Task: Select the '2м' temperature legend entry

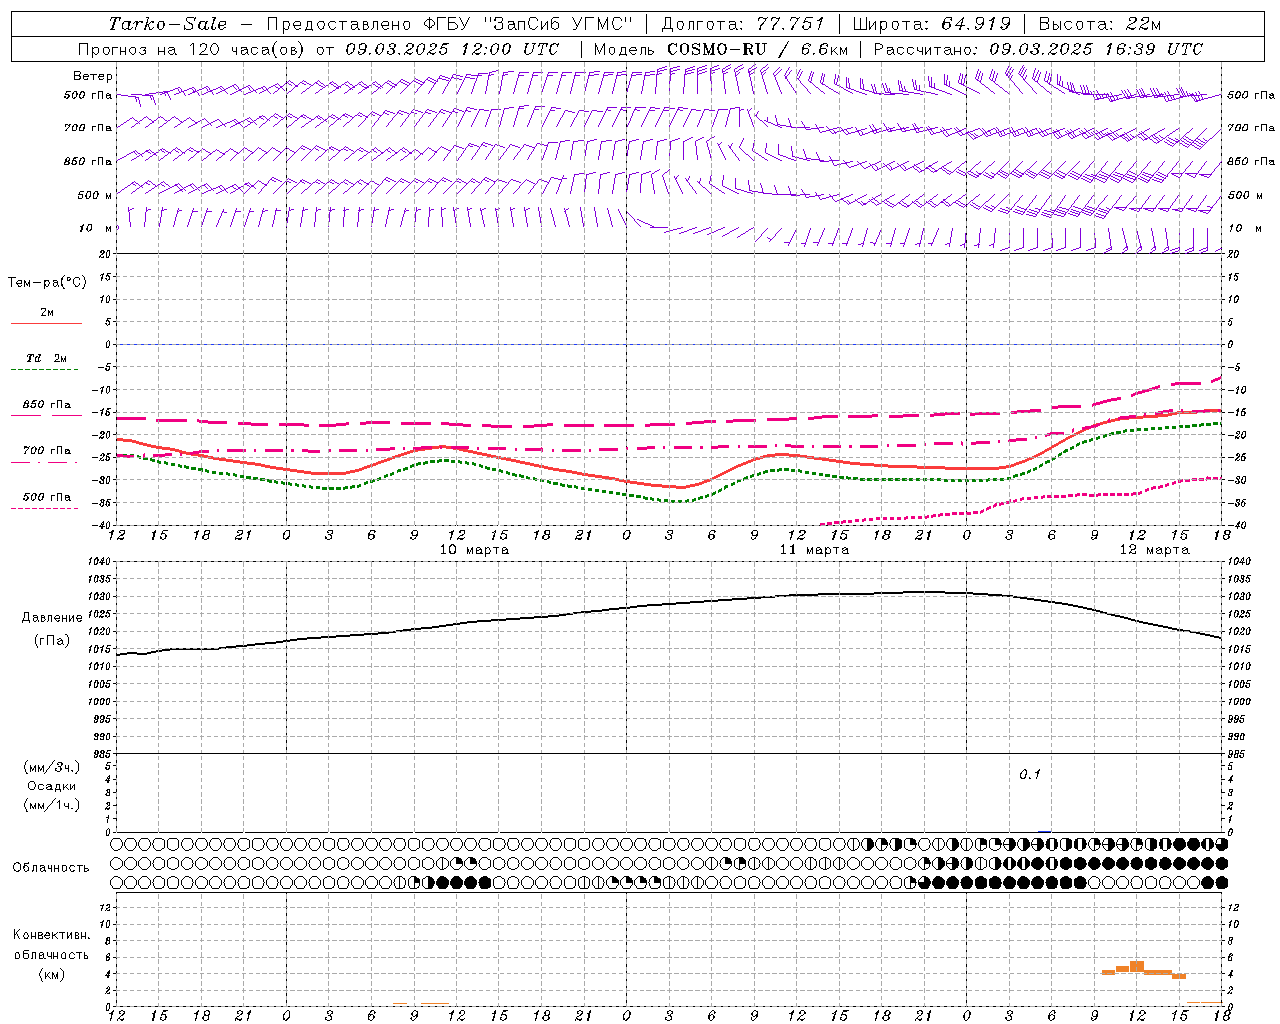Action: [47, 312]
